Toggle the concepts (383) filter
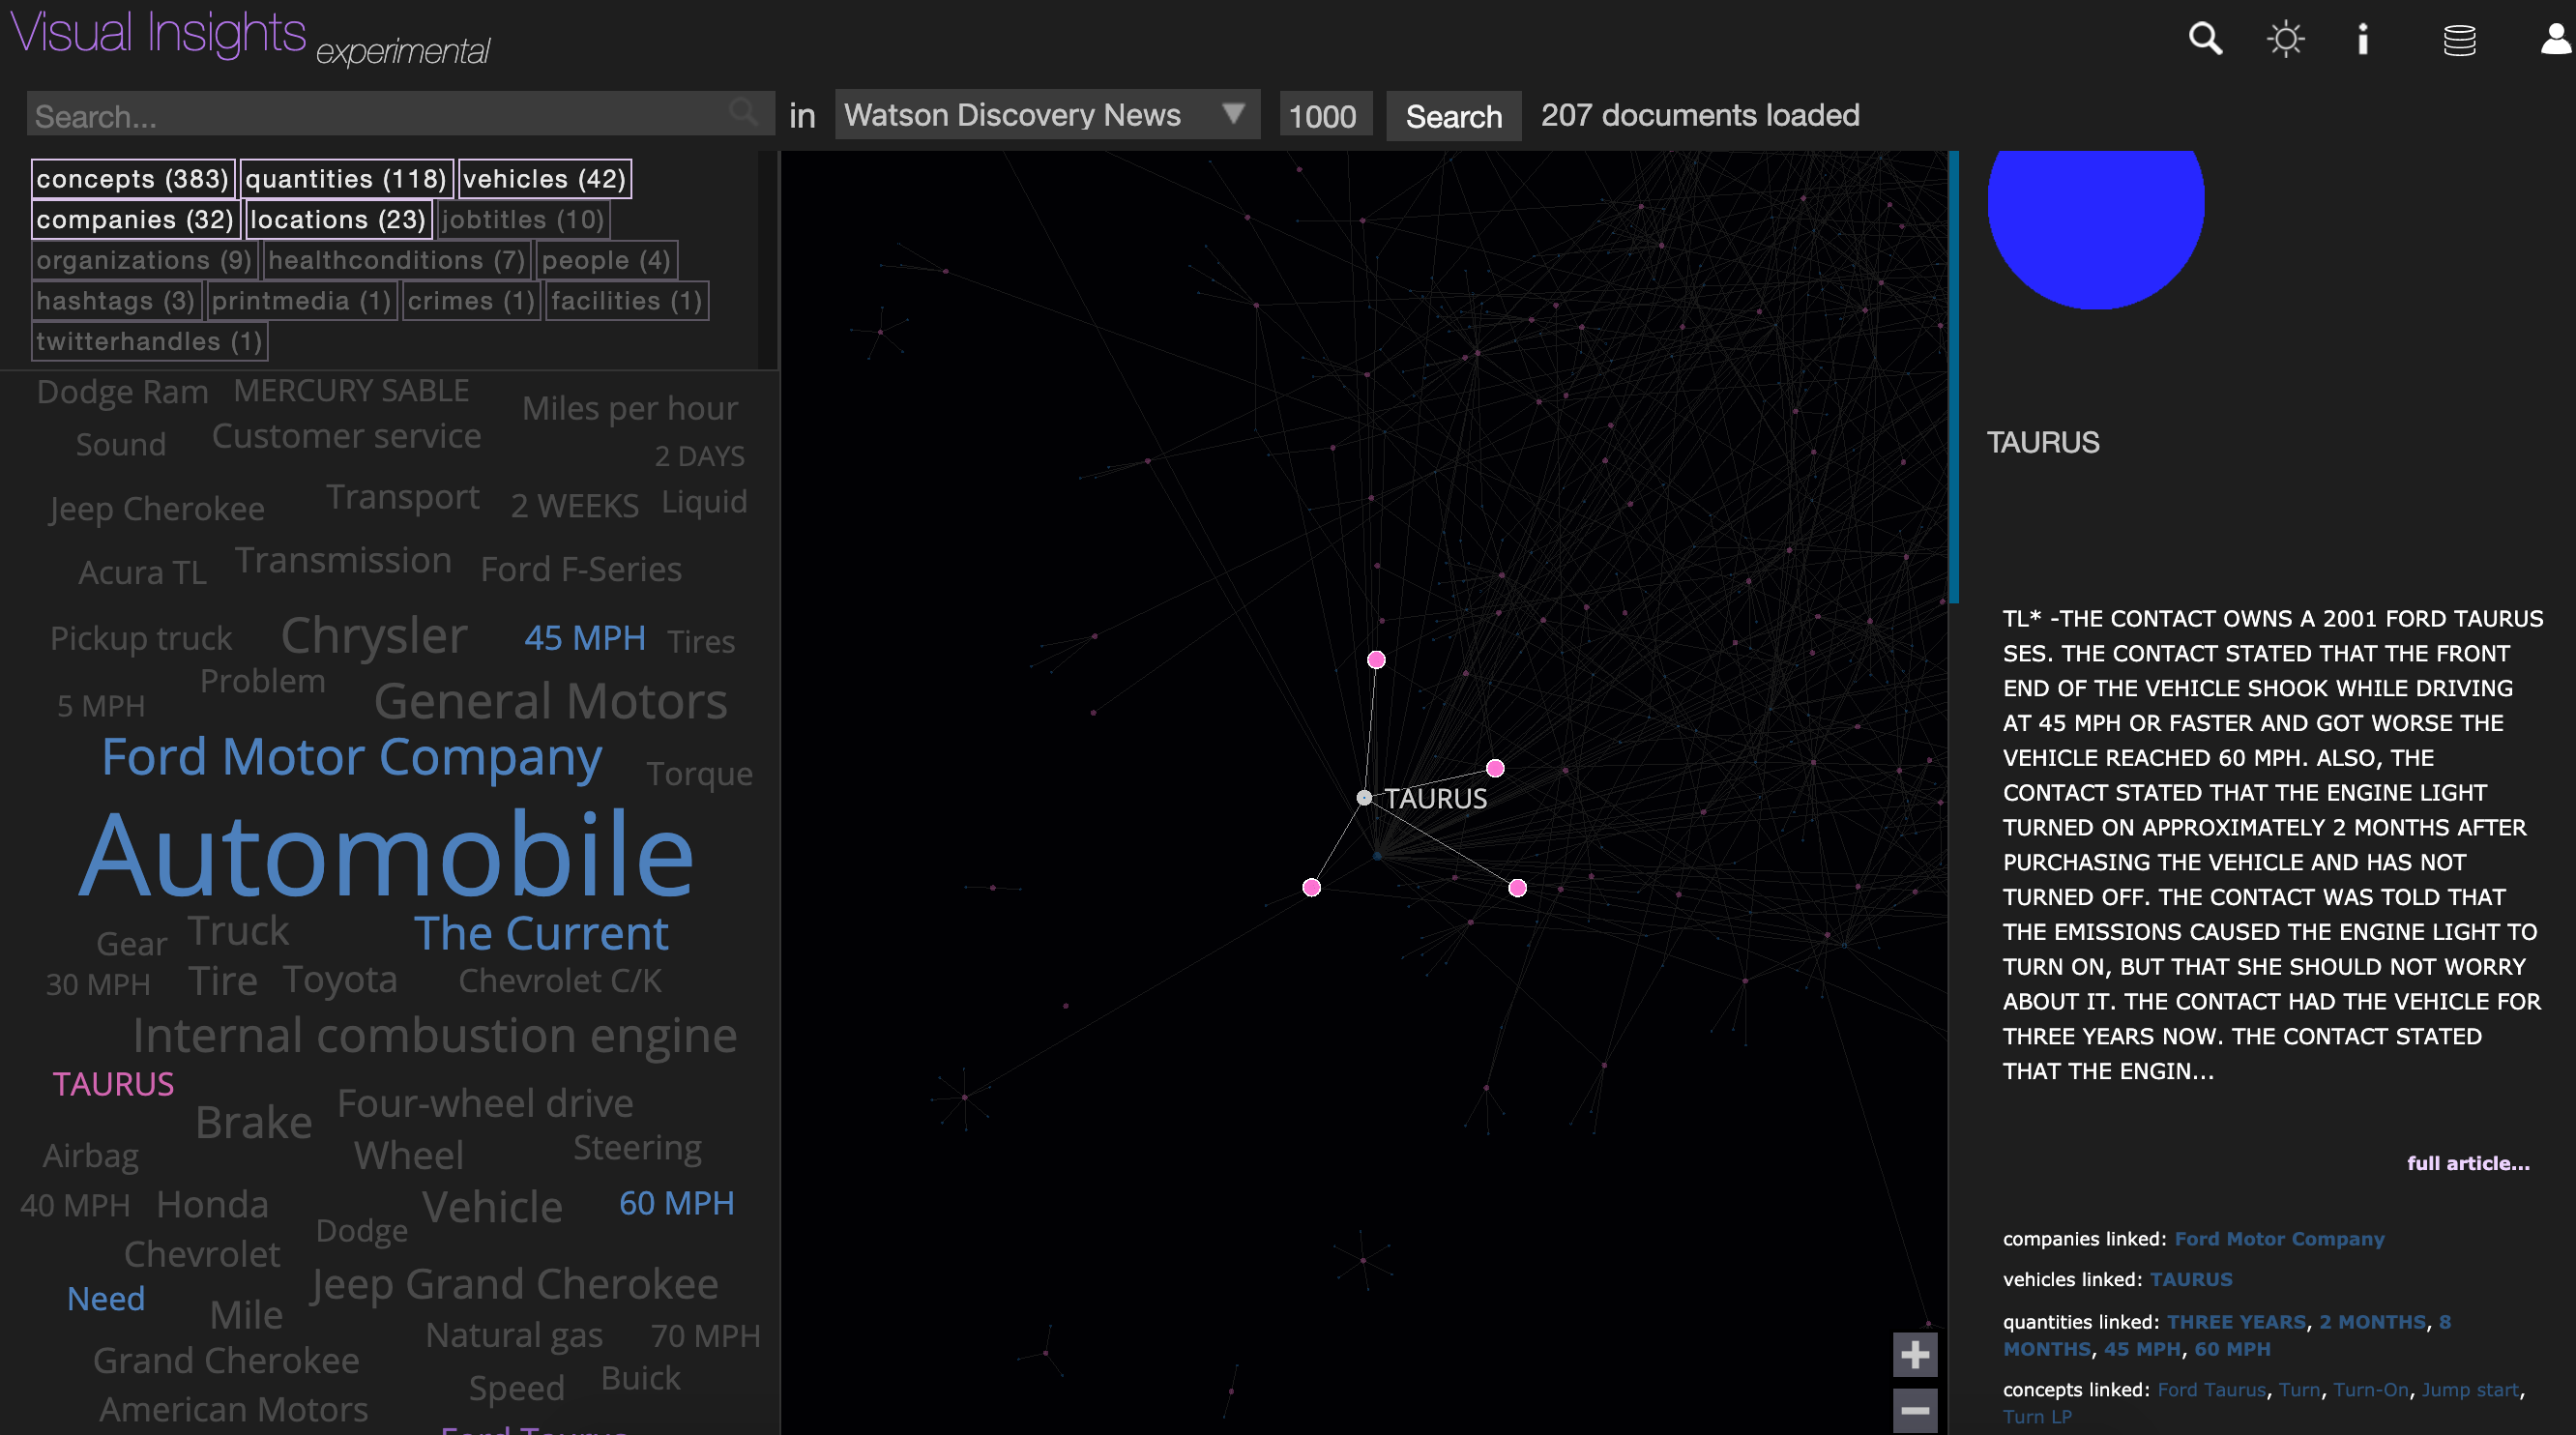Screen dimensions: 2576x1435 133,179
